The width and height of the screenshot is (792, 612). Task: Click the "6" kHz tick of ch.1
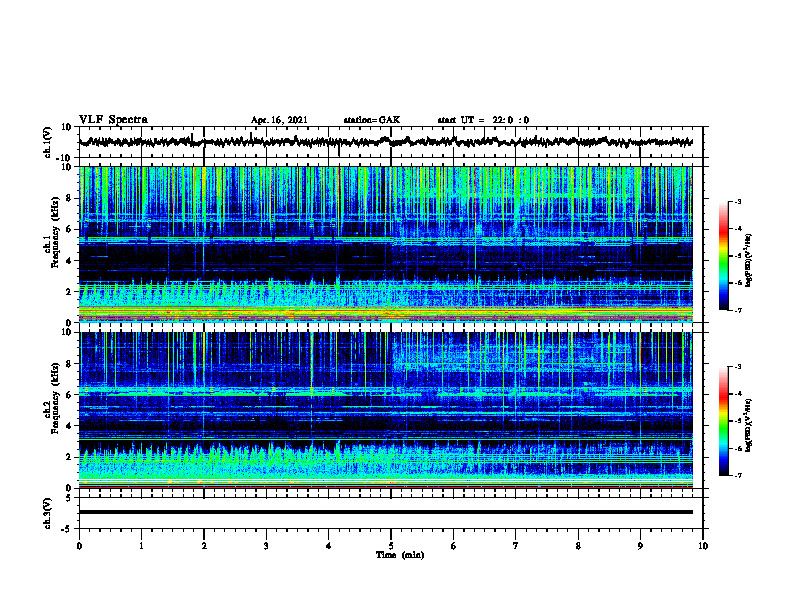tap(69, 229)
